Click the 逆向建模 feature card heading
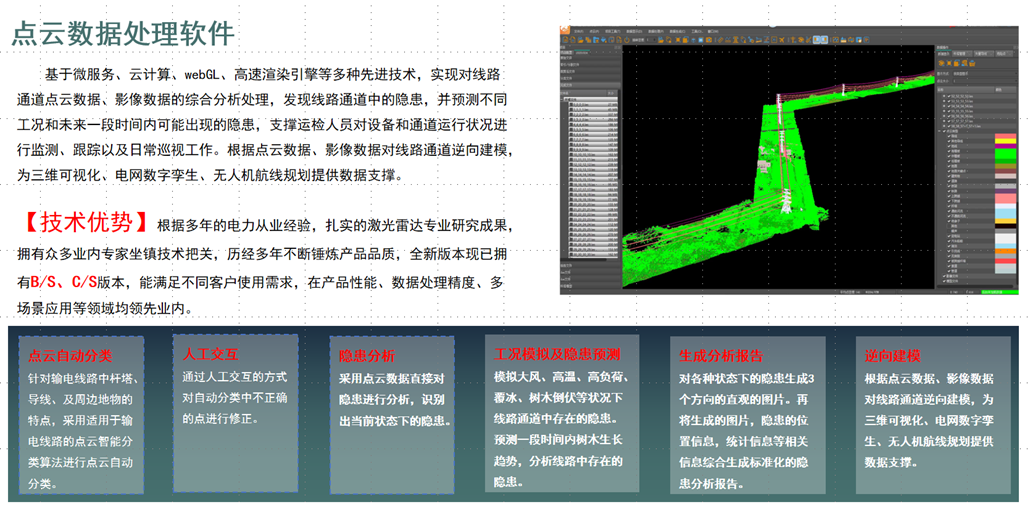 pos(892,355)
